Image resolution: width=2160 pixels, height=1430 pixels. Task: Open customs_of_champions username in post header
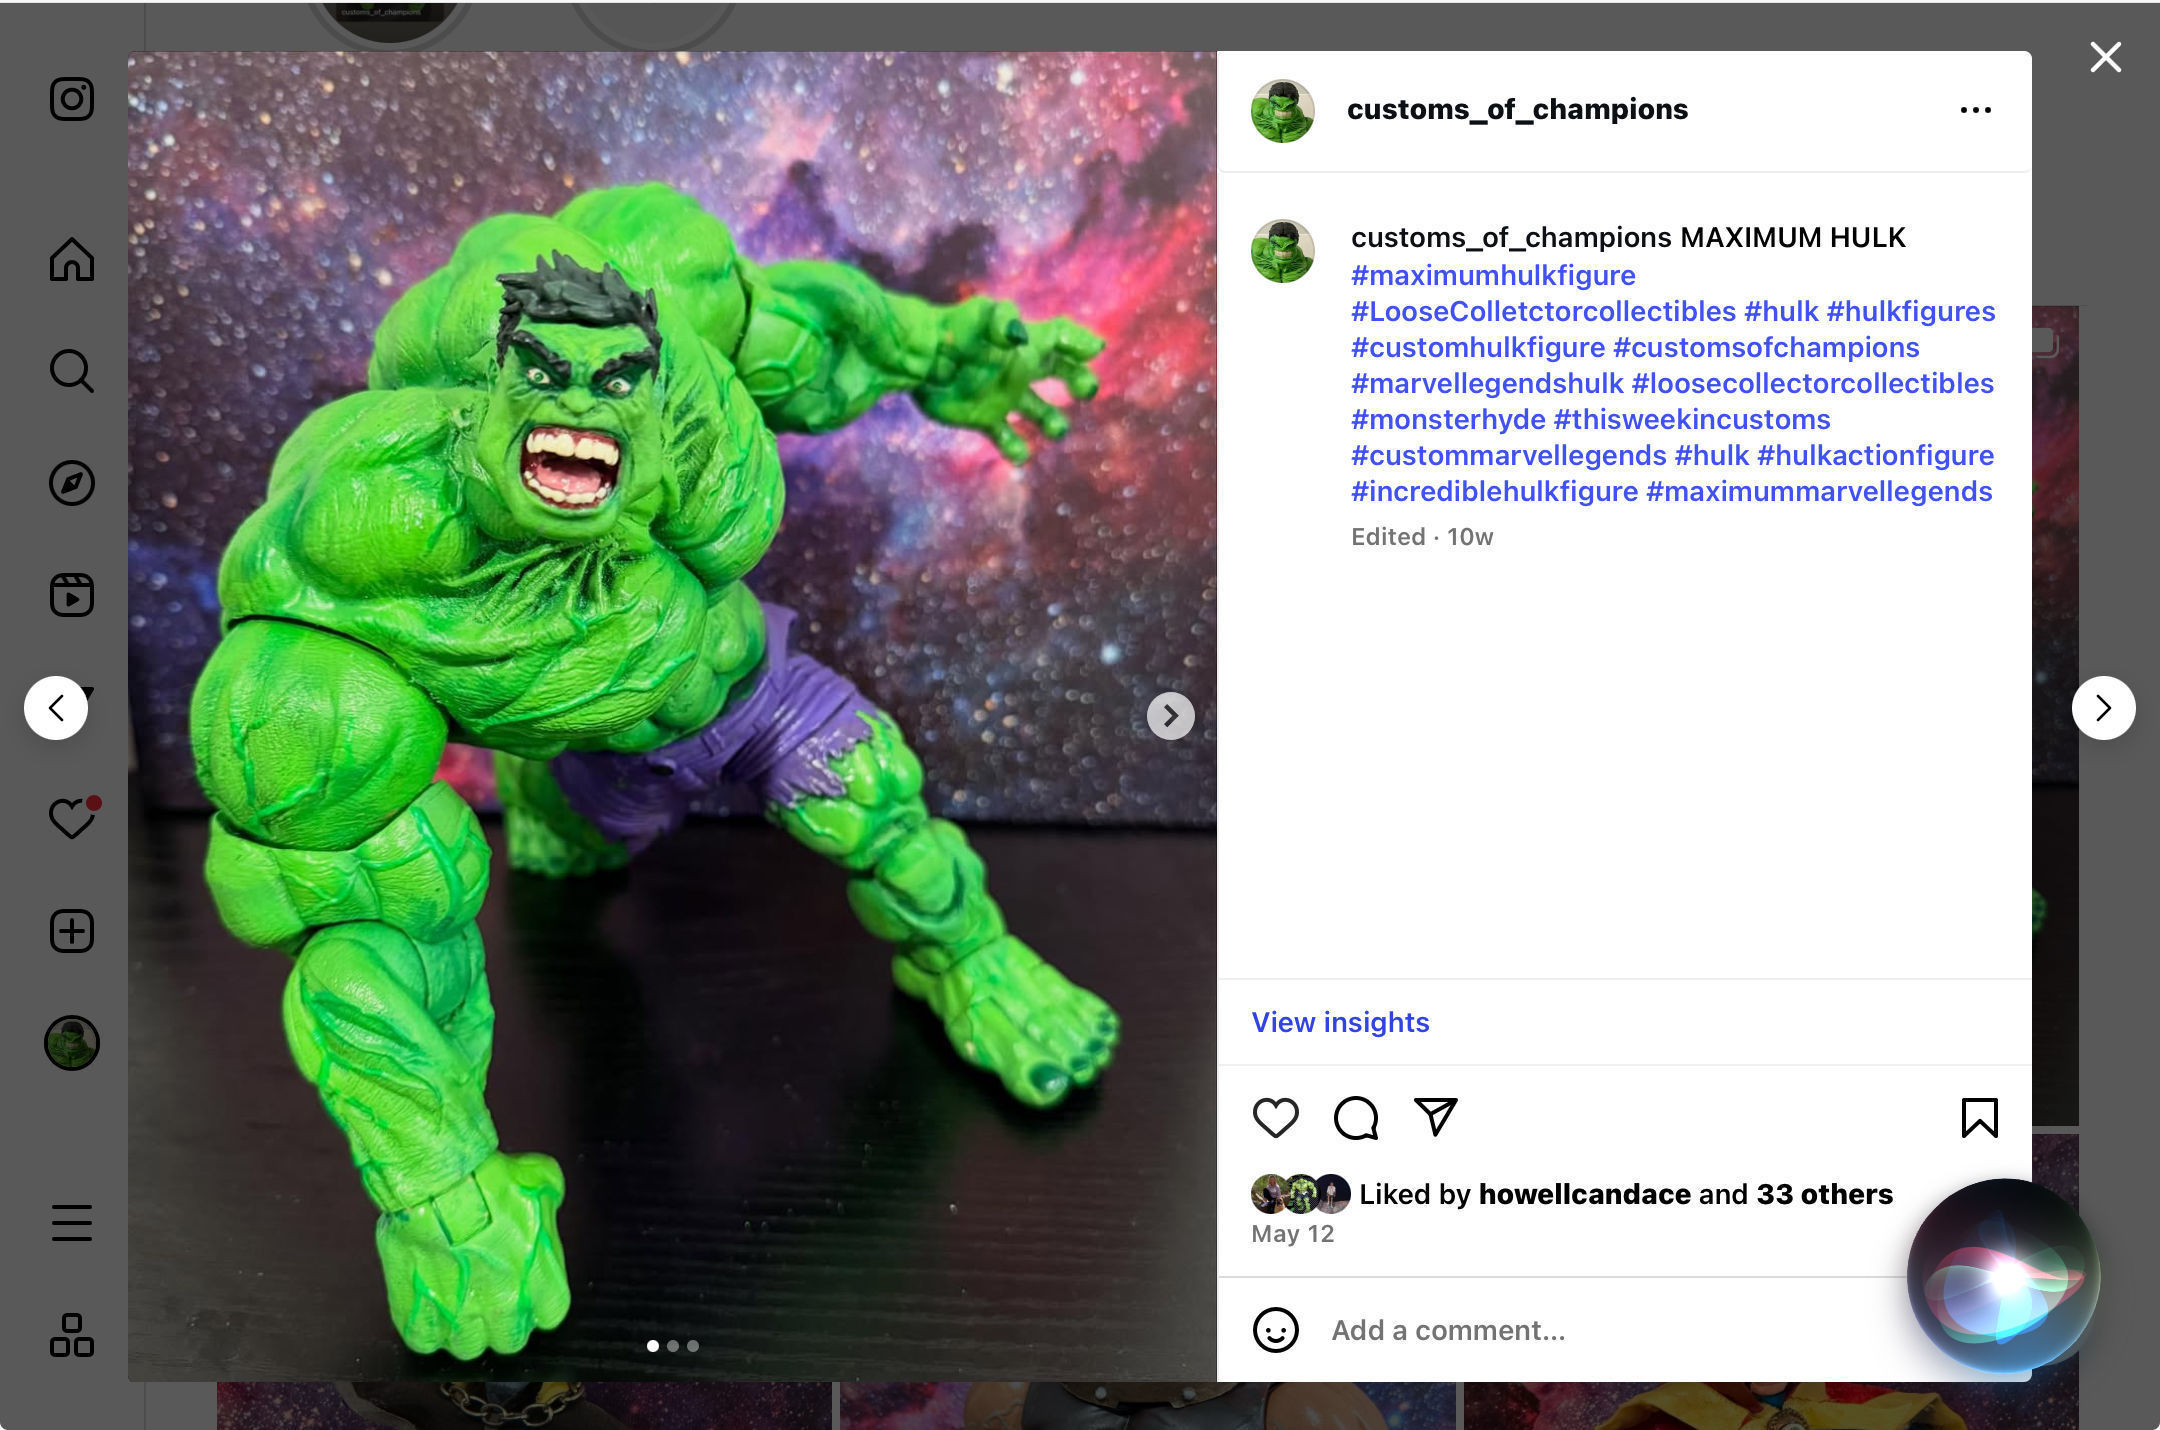[x=1517, y=109]
